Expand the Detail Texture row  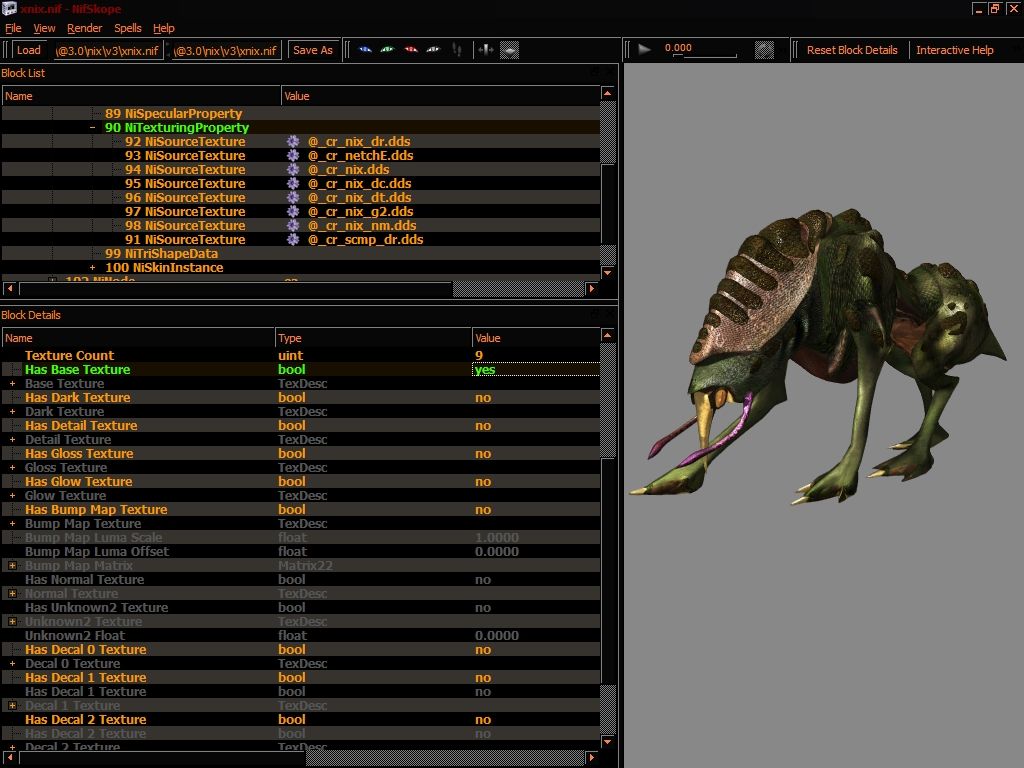[12, 440]
